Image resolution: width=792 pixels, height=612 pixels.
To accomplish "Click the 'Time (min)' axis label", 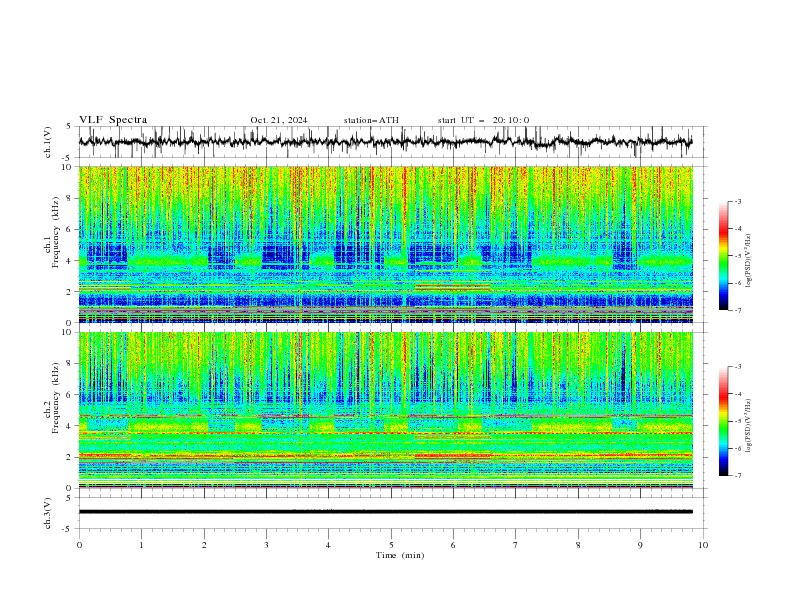I will pos(400,555).
